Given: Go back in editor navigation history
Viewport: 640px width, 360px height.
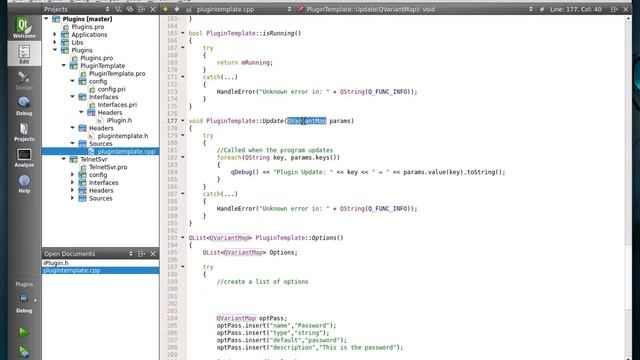Looking at the screenshot, I should click(x=165, y=9).
